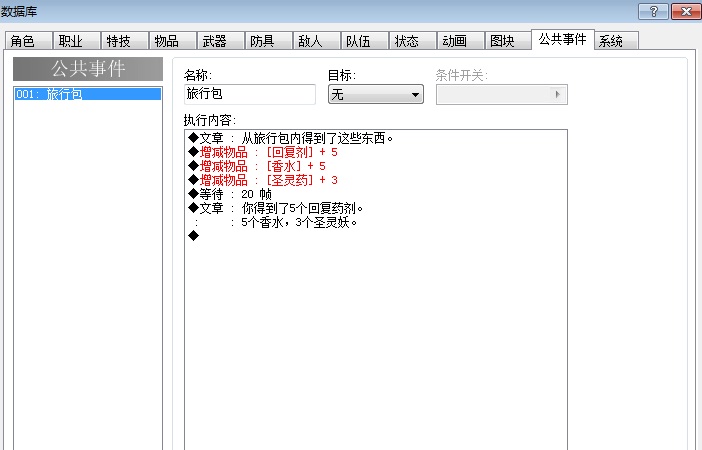This screenshot has height=450, width=702.
Task: Open the 武器 tab
Action: 221,41
